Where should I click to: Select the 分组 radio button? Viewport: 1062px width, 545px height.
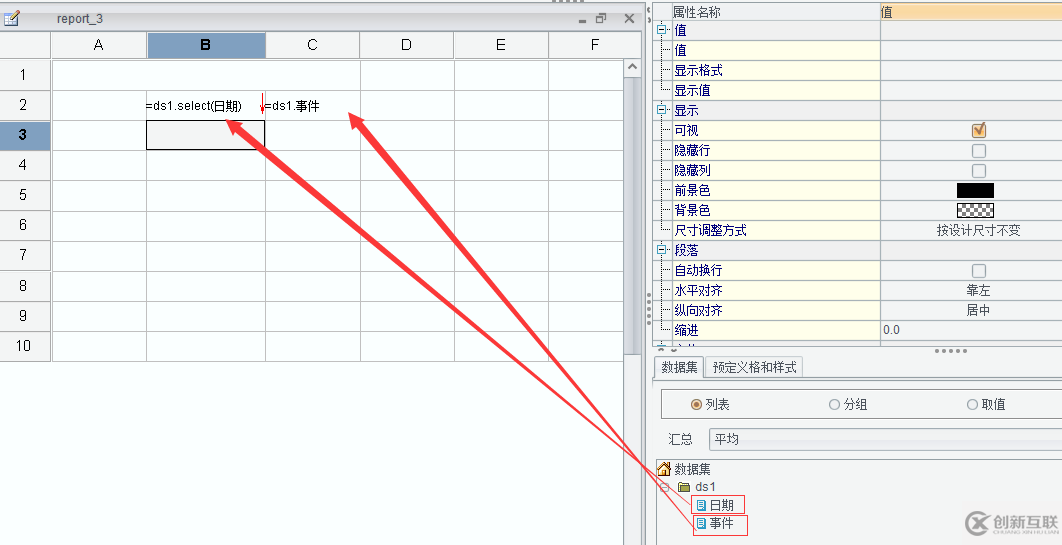(834, 404)
